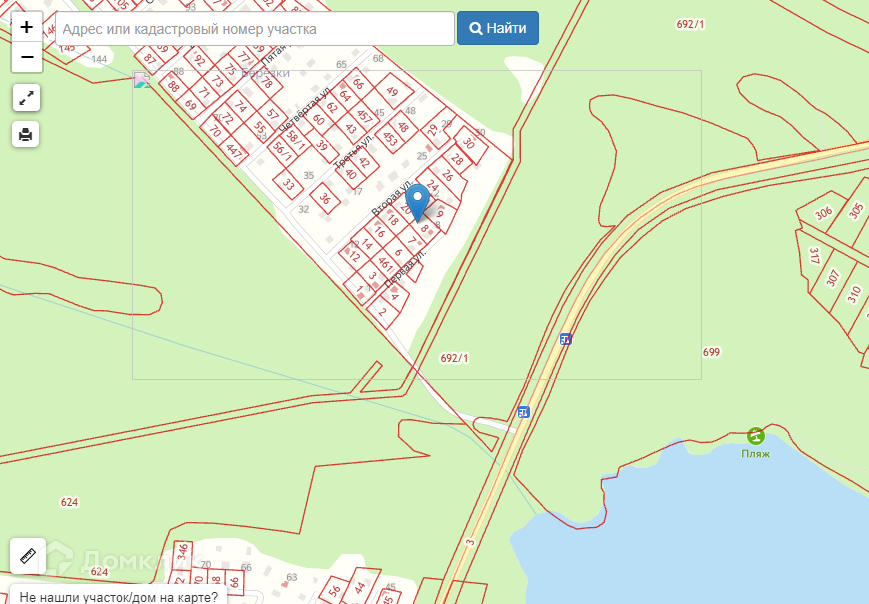This screenshot has height=604, width=869.
Task: Click the broken image icon near plot 88
Action: [x=142, y=80]
